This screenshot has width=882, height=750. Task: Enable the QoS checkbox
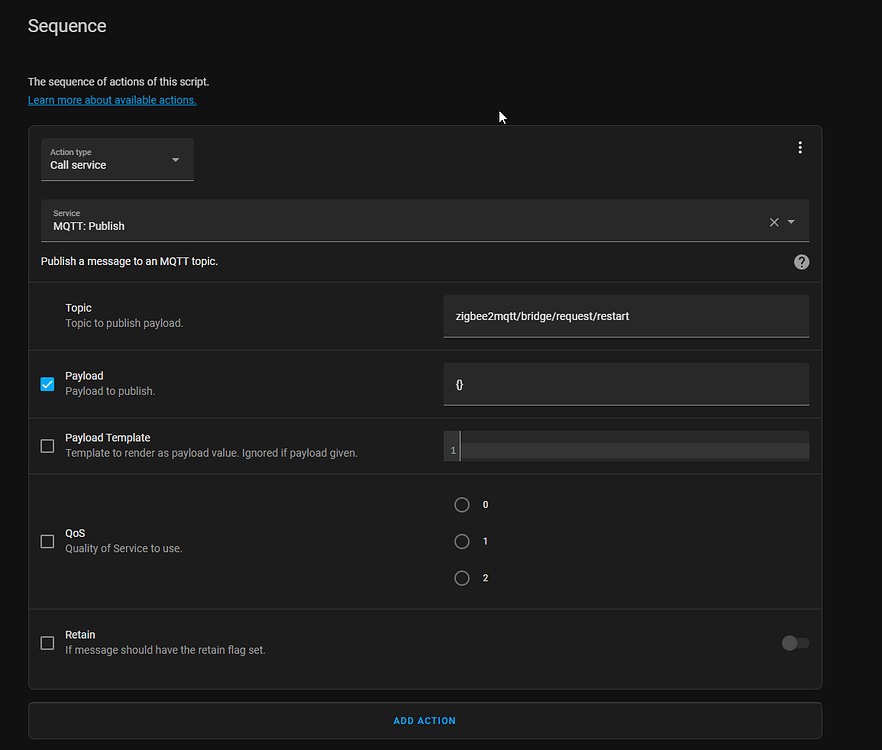47,541
